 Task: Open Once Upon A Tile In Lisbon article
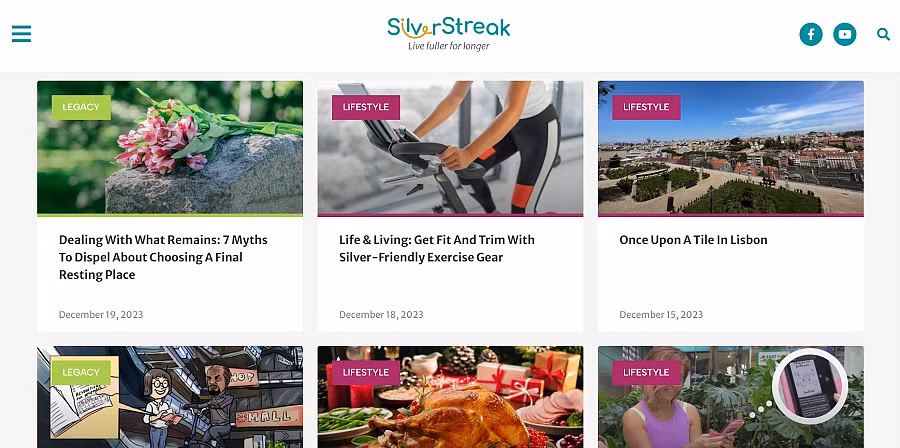coord(693,240)
